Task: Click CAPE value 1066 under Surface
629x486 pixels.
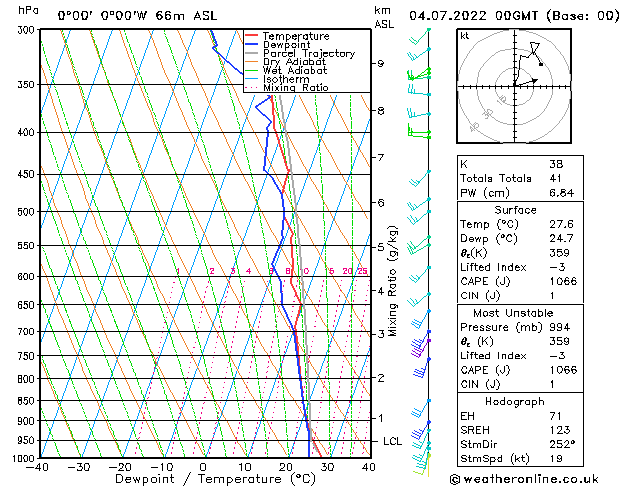Action: tap(563, 281)
